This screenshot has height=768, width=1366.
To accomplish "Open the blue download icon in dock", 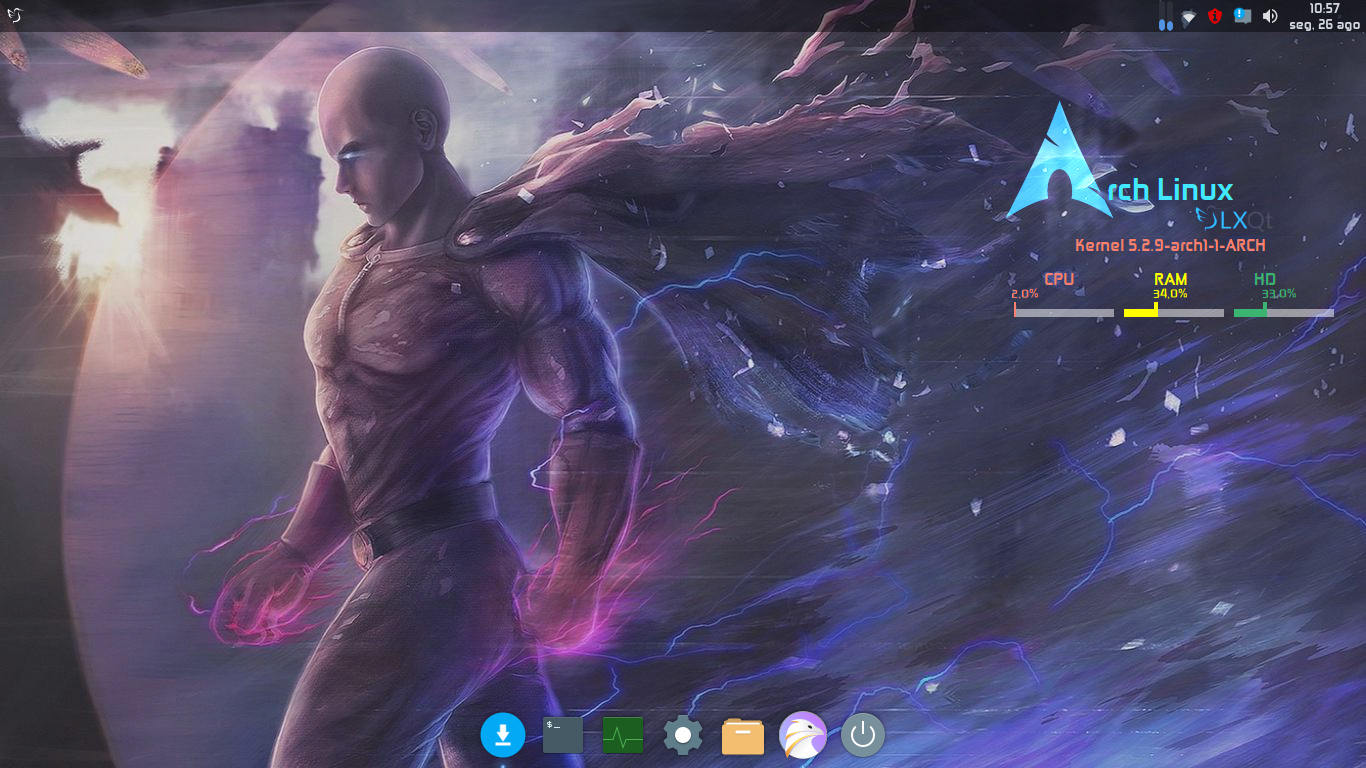I will point(503,736).
